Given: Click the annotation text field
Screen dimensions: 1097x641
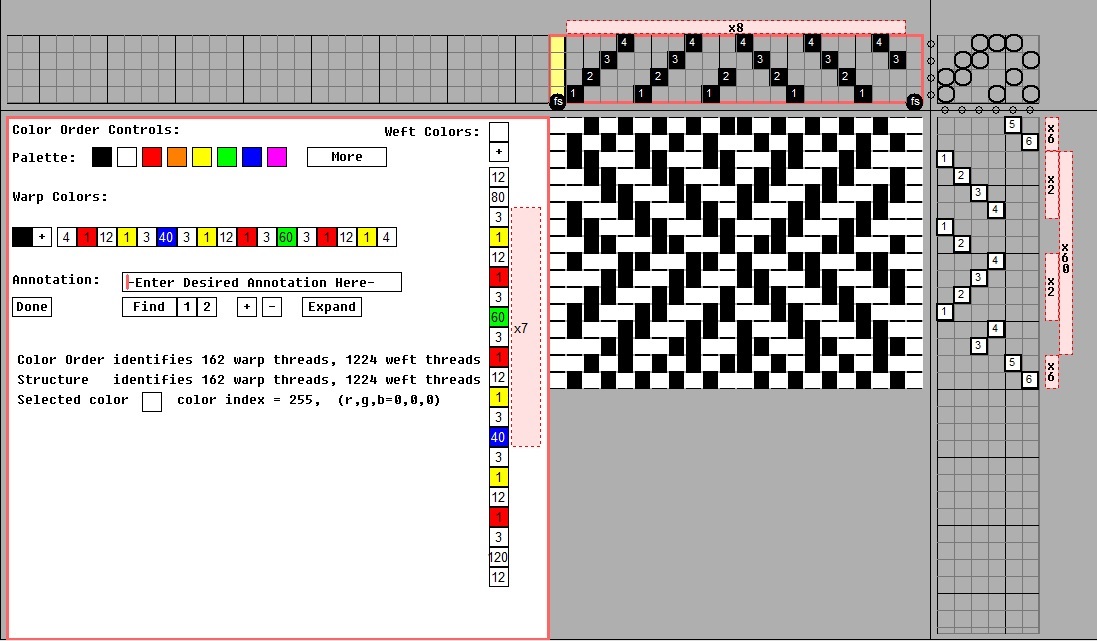Looking at the screenshot, I should tap(262, 282).
